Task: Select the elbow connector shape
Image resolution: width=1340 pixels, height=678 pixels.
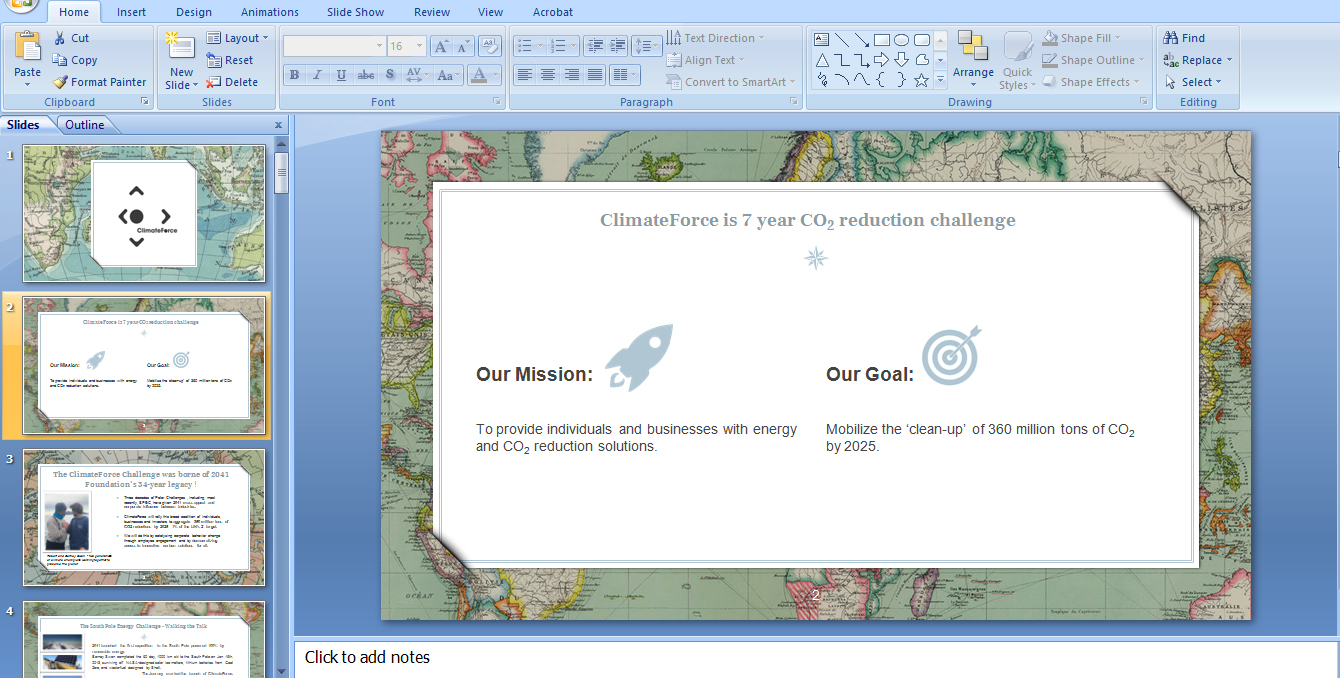Action: [842, 60]
